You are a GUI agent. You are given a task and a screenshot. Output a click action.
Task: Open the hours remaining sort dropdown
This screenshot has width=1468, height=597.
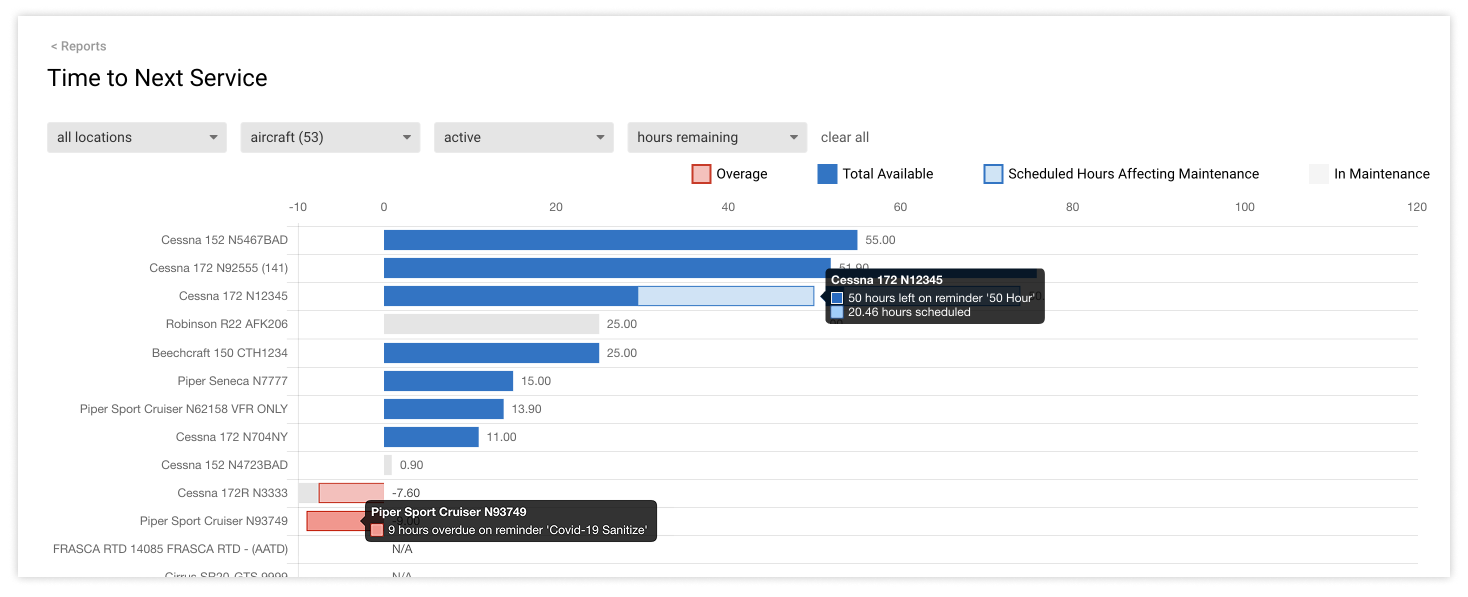(716, 137)
